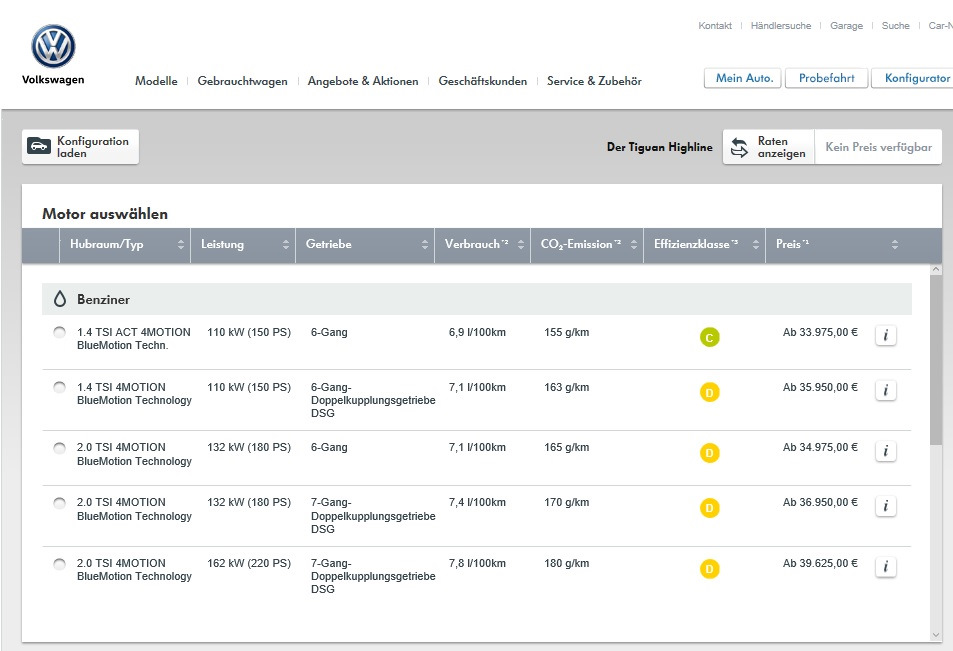The width and height of the screenshot is (953, 651).
Task: Choose the 2.0 TSI 132 kW 6-Gang engine
Action: pyautogui.click(x=59, y=448)
